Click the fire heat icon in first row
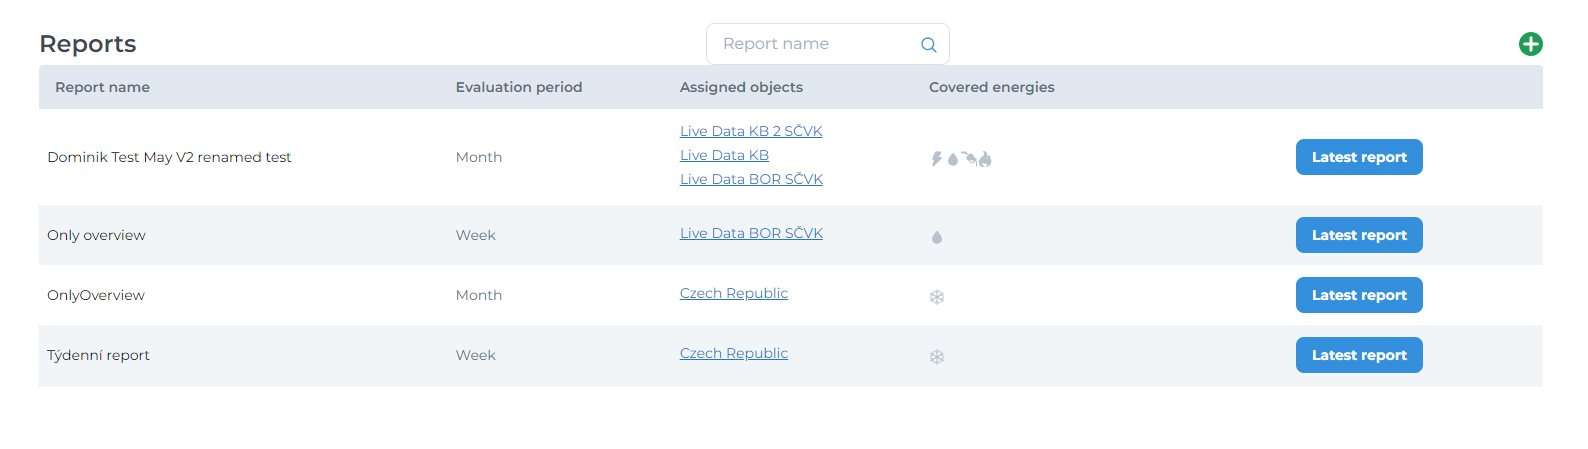The height and width of the screenshot is (449, 1588). tap(985, 159)
